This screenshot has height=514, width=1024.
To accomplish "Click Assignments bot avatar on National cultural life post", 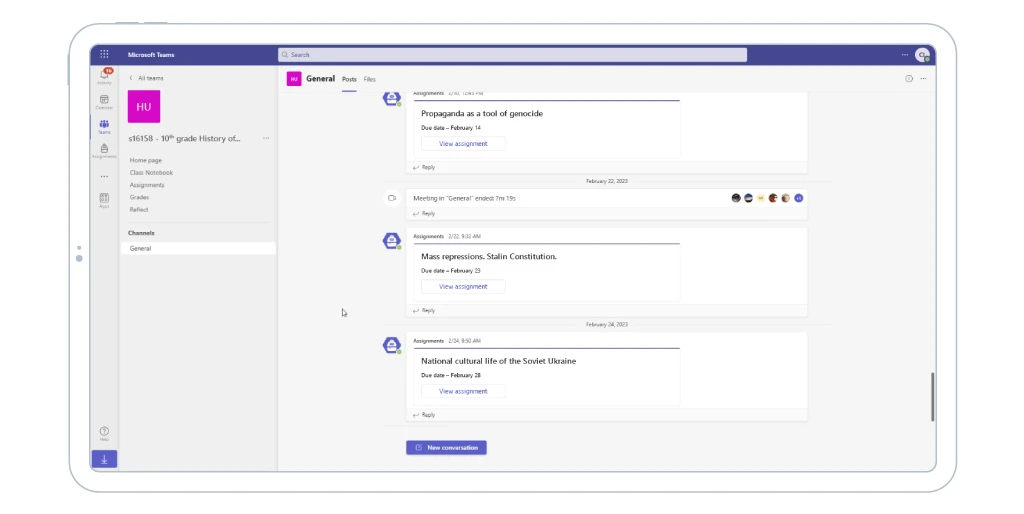I will (392, 345).
